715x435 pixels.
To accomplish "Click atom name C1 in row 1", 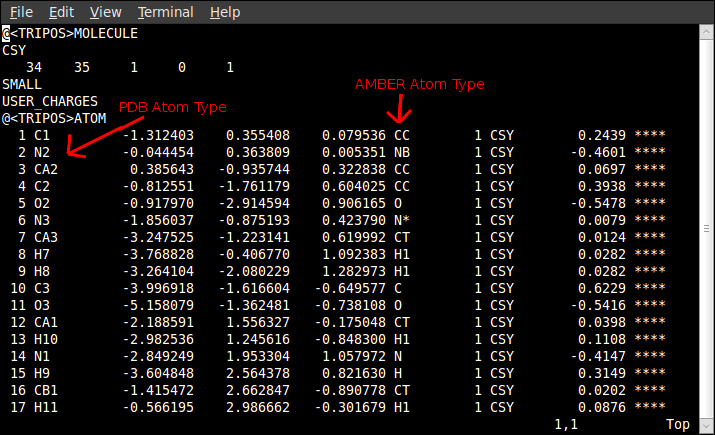I will click(x=41, y=135).
